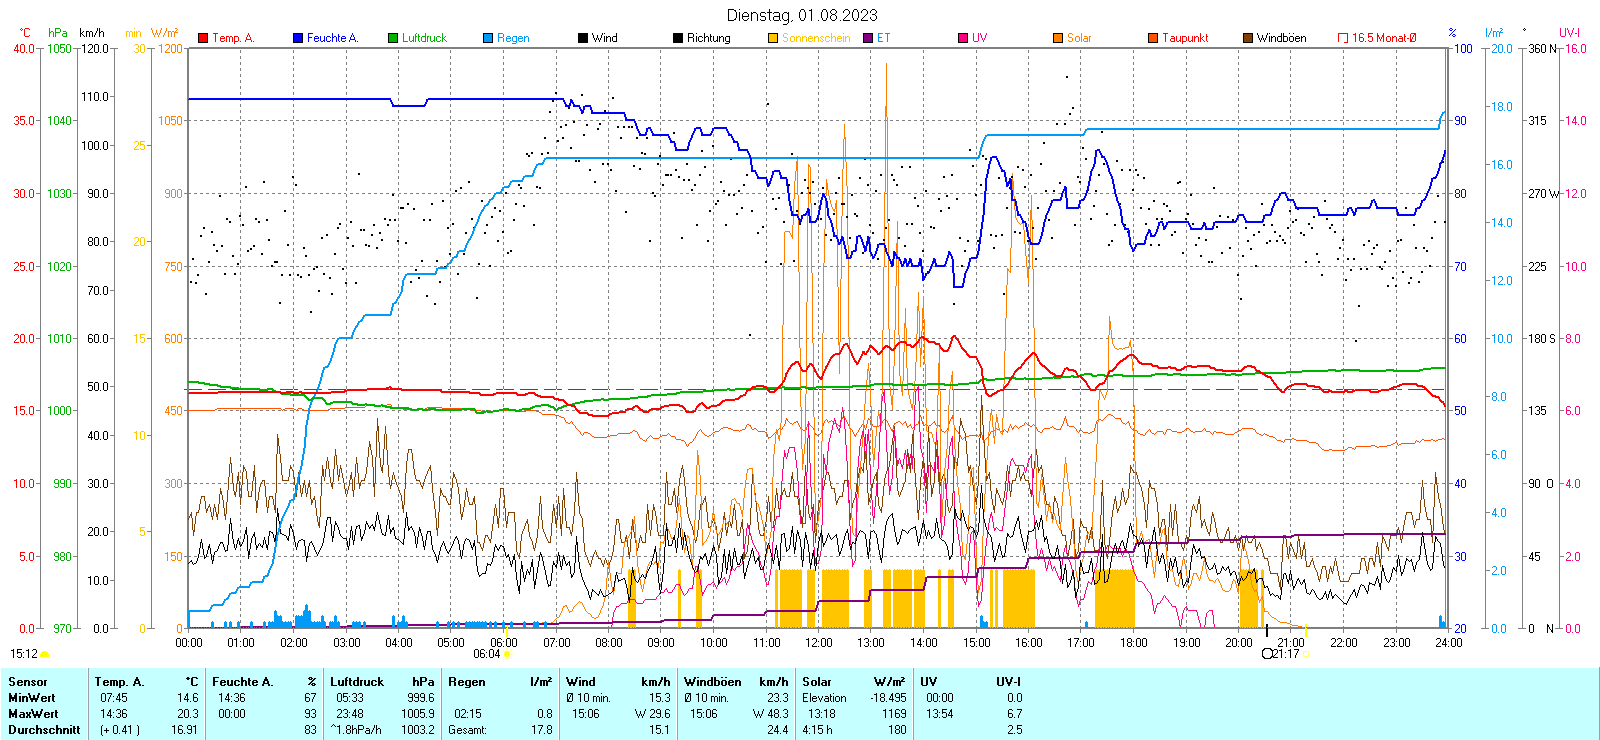Select the Luftdruck column header in table
The image size is (1600, 740).
(357, 682)
